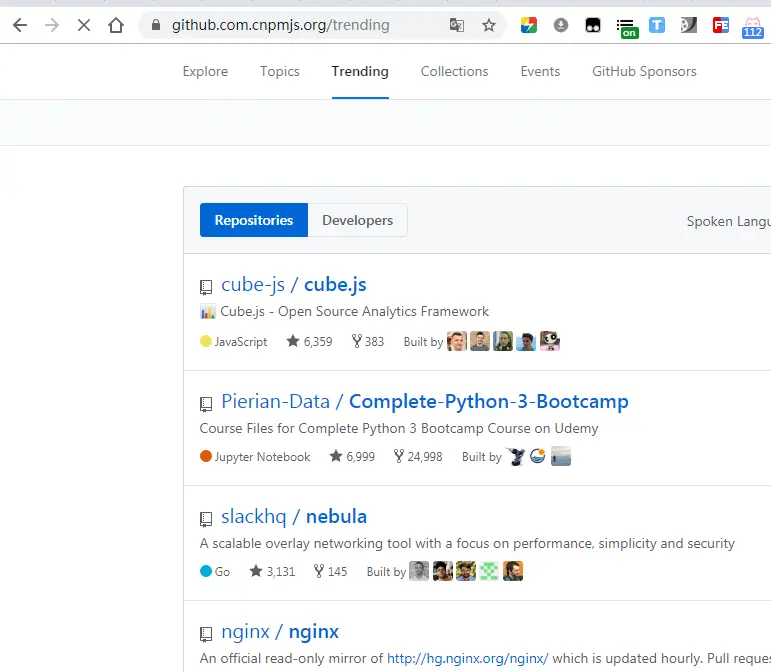Click the browser back arrow

coord(20,25)
